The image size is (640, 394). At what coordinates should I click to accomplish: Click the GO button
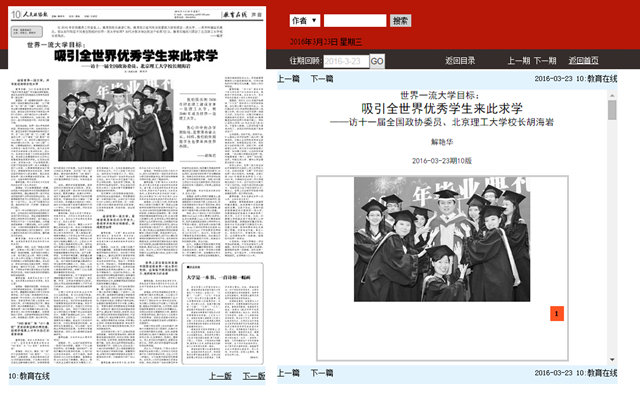pyautogui.click(x=377, y=61)
